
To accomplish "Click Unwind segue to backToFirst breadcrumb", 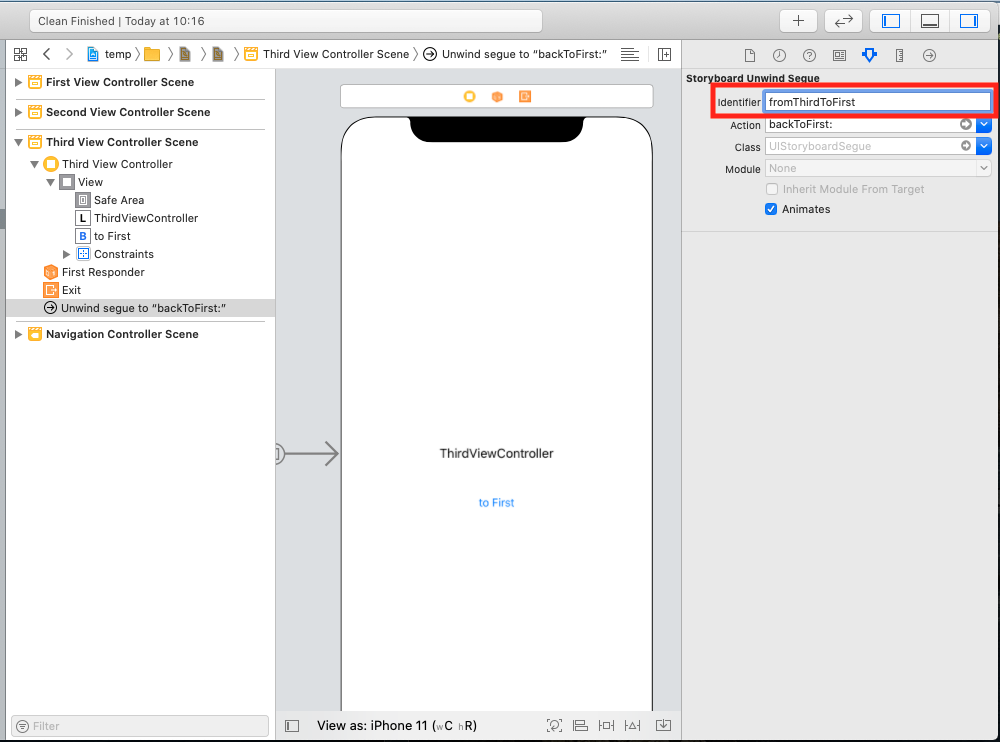I will click(x=515, y=54).
